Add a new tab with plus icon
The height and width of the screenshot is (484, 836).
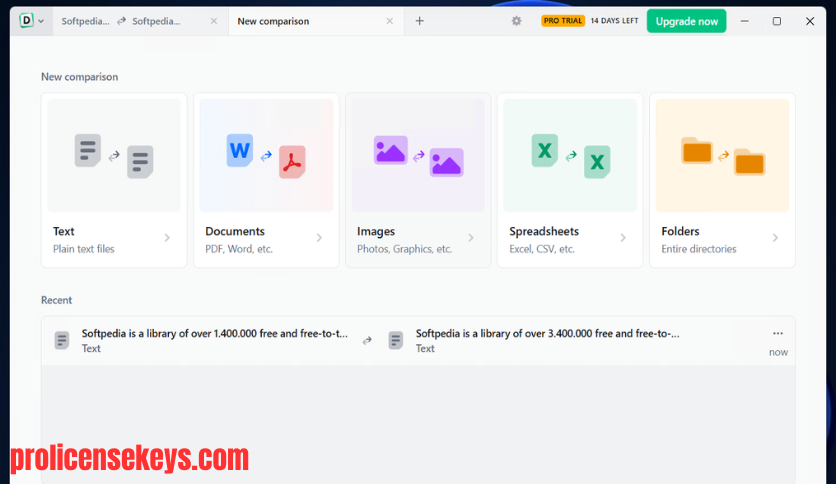coord(420,21)
